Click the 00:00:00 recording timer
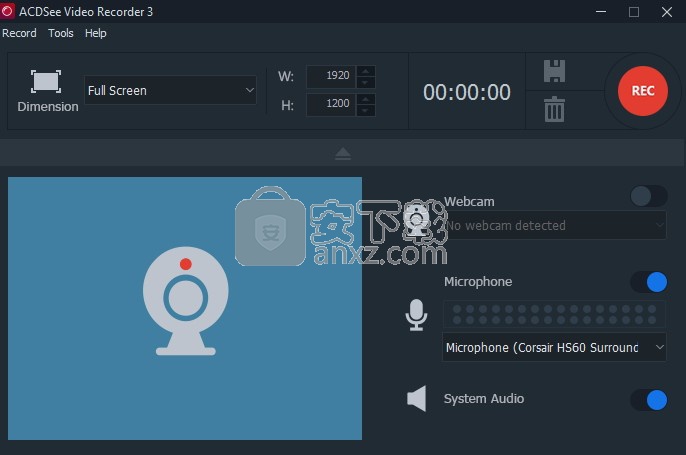Viewport: 686px width, 455px height. coord(467,92)
